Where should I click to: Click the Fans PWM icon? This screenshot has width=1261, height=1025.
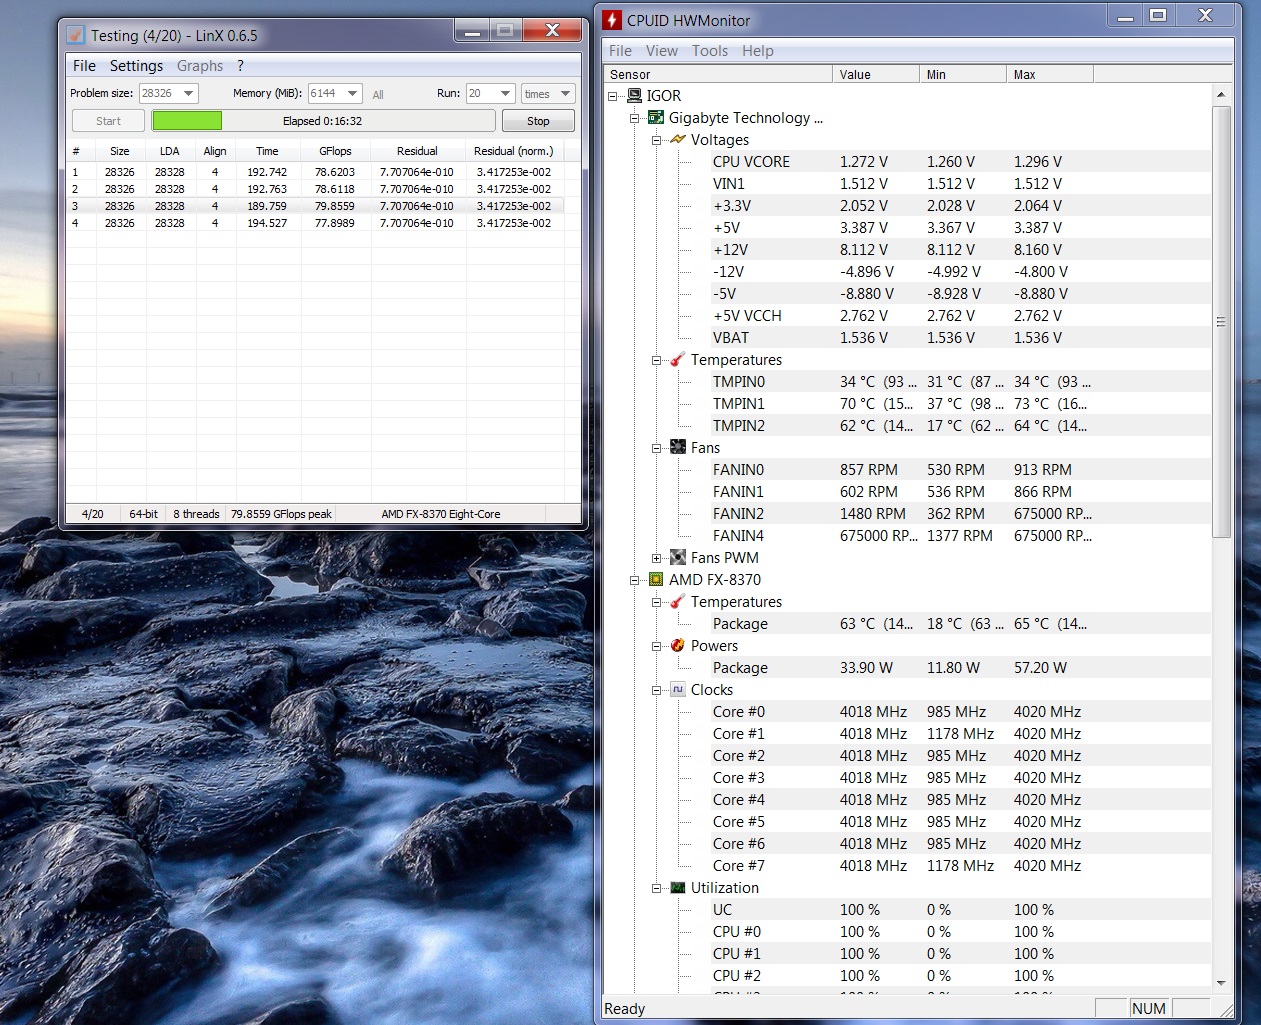[x=678, y=558]
